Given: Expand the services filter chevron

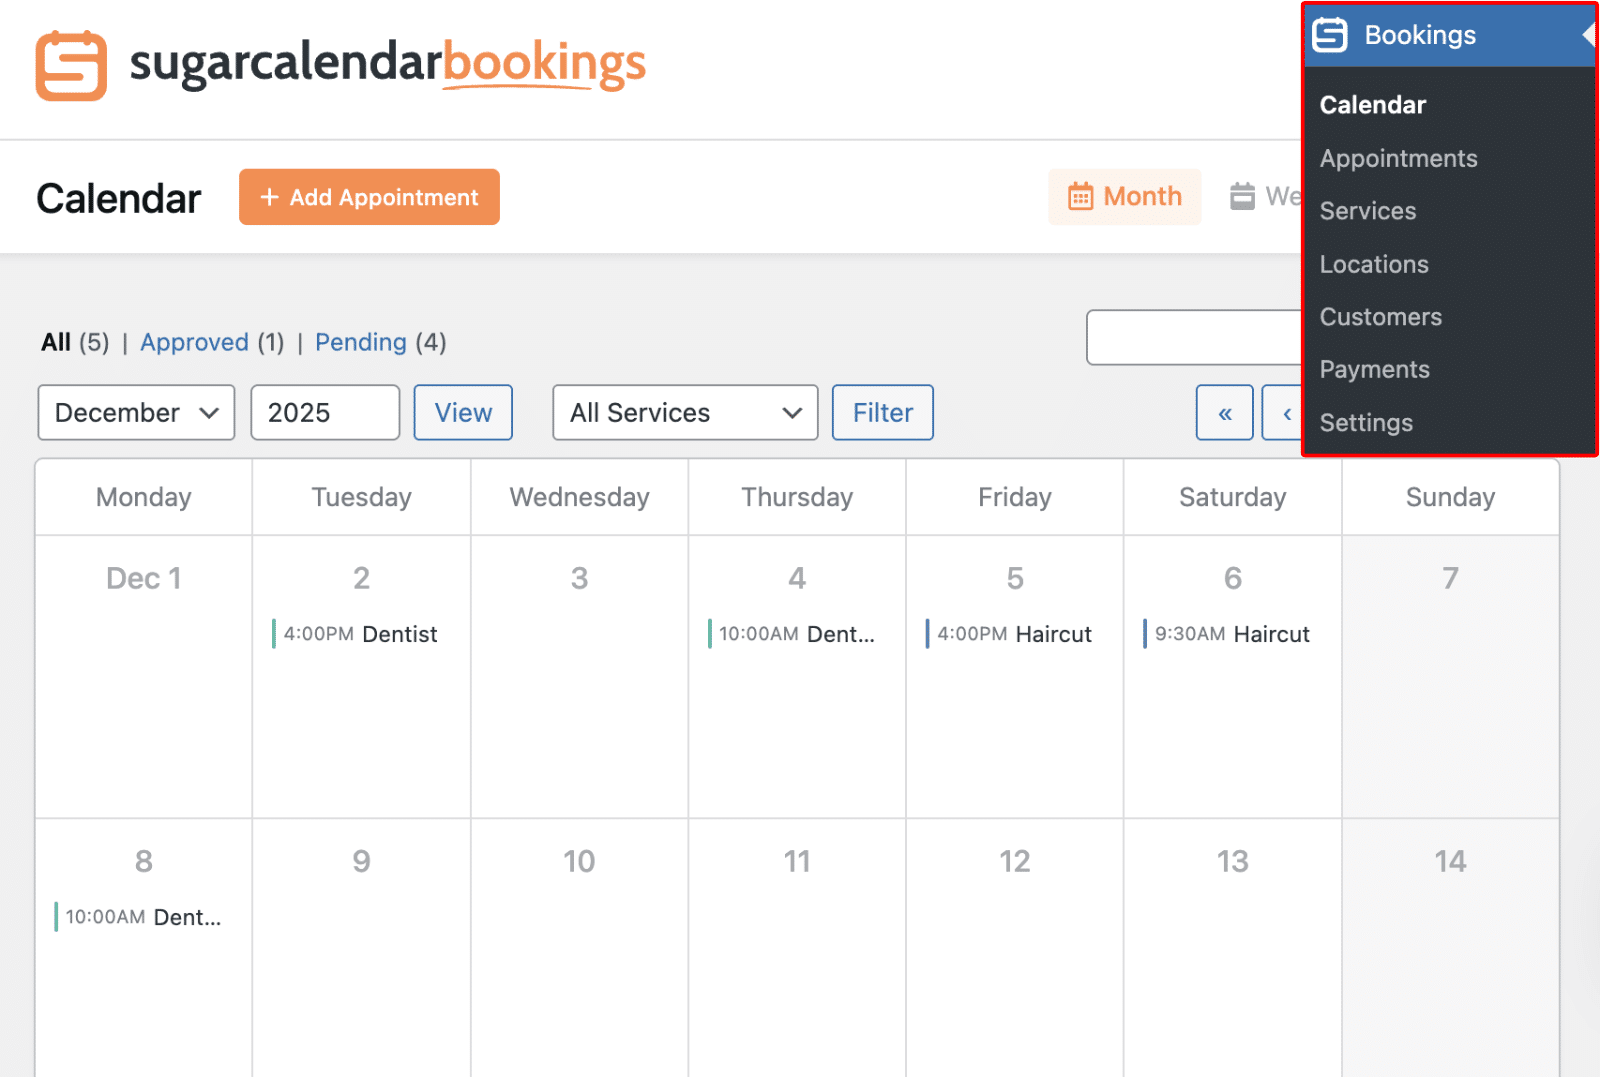Looking at the screenshot, I should pos(790,413).
